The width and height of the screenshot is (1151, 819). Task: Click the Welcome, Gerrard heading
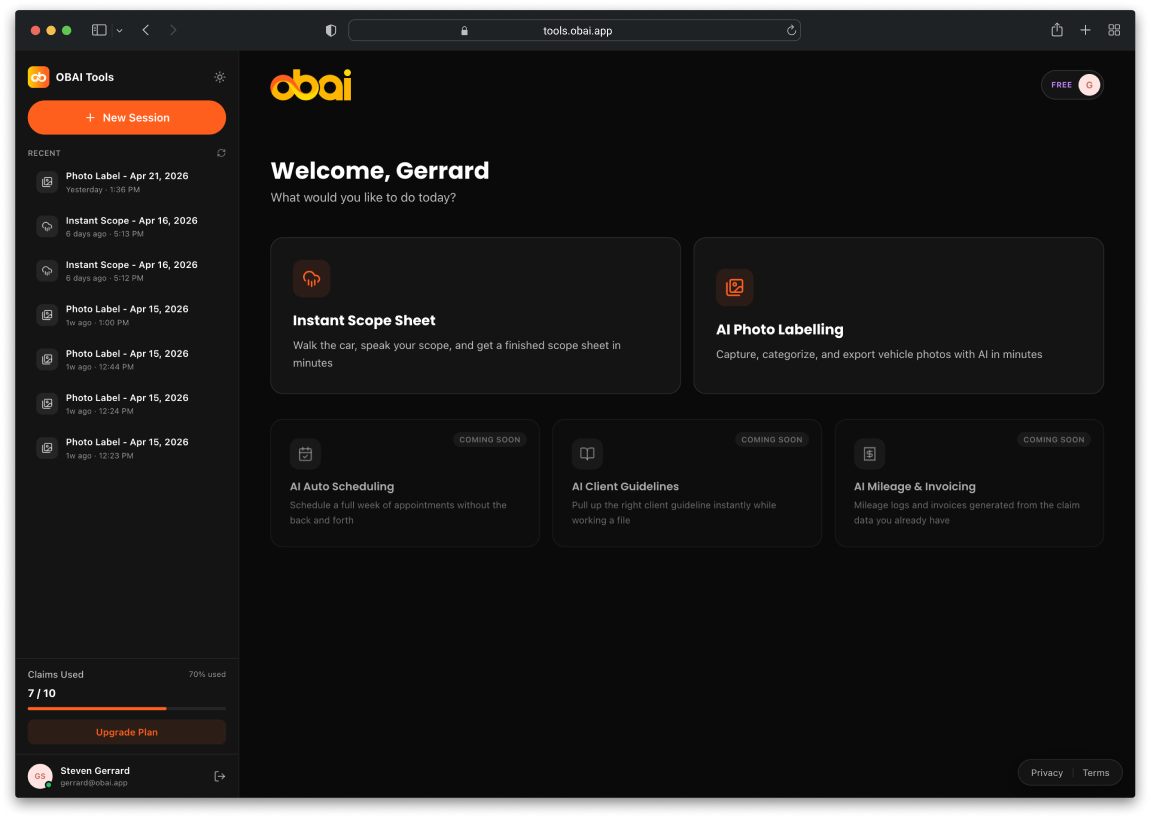tap(380, 171)
